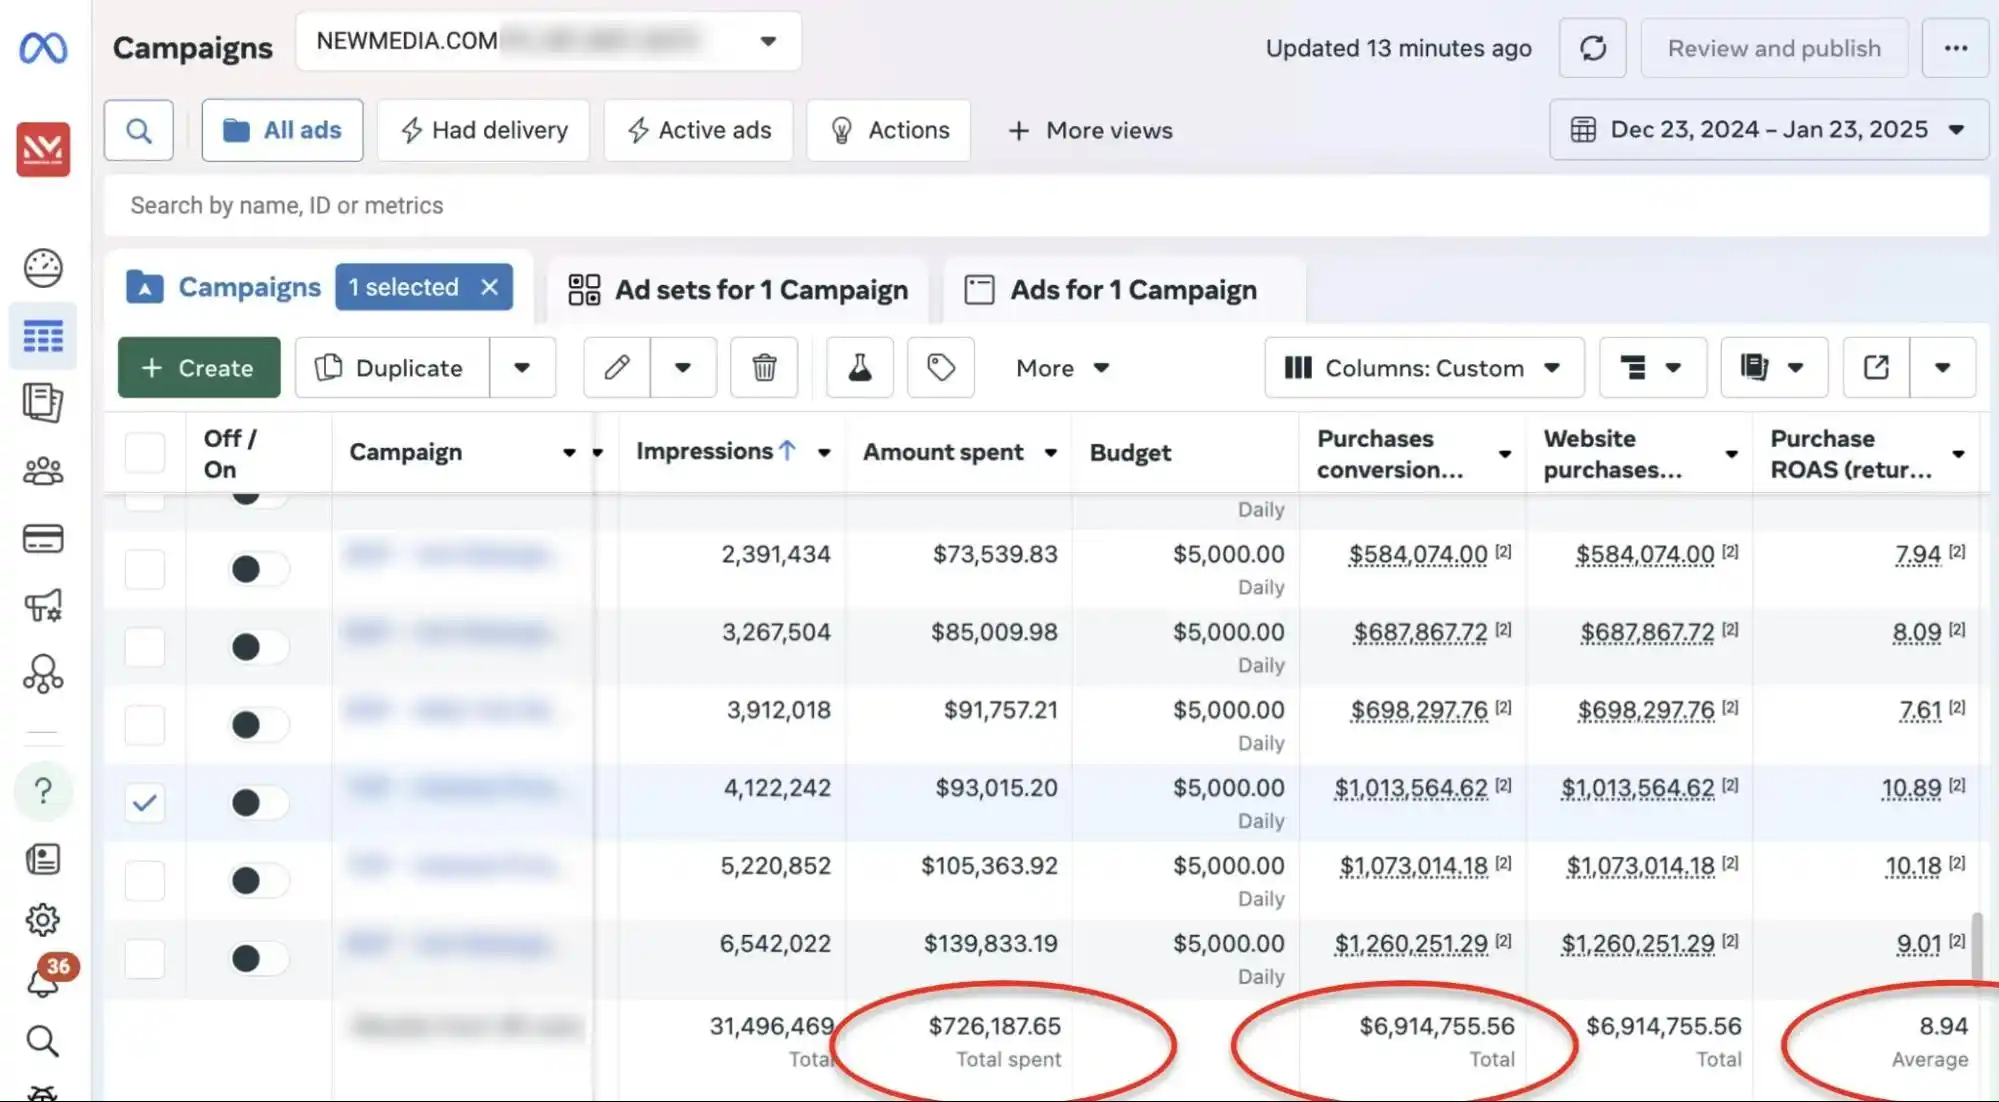Screen dimensions: 1999x1102
Task: Click the search by name, ID or metrics field
Action: point(1046,205)
